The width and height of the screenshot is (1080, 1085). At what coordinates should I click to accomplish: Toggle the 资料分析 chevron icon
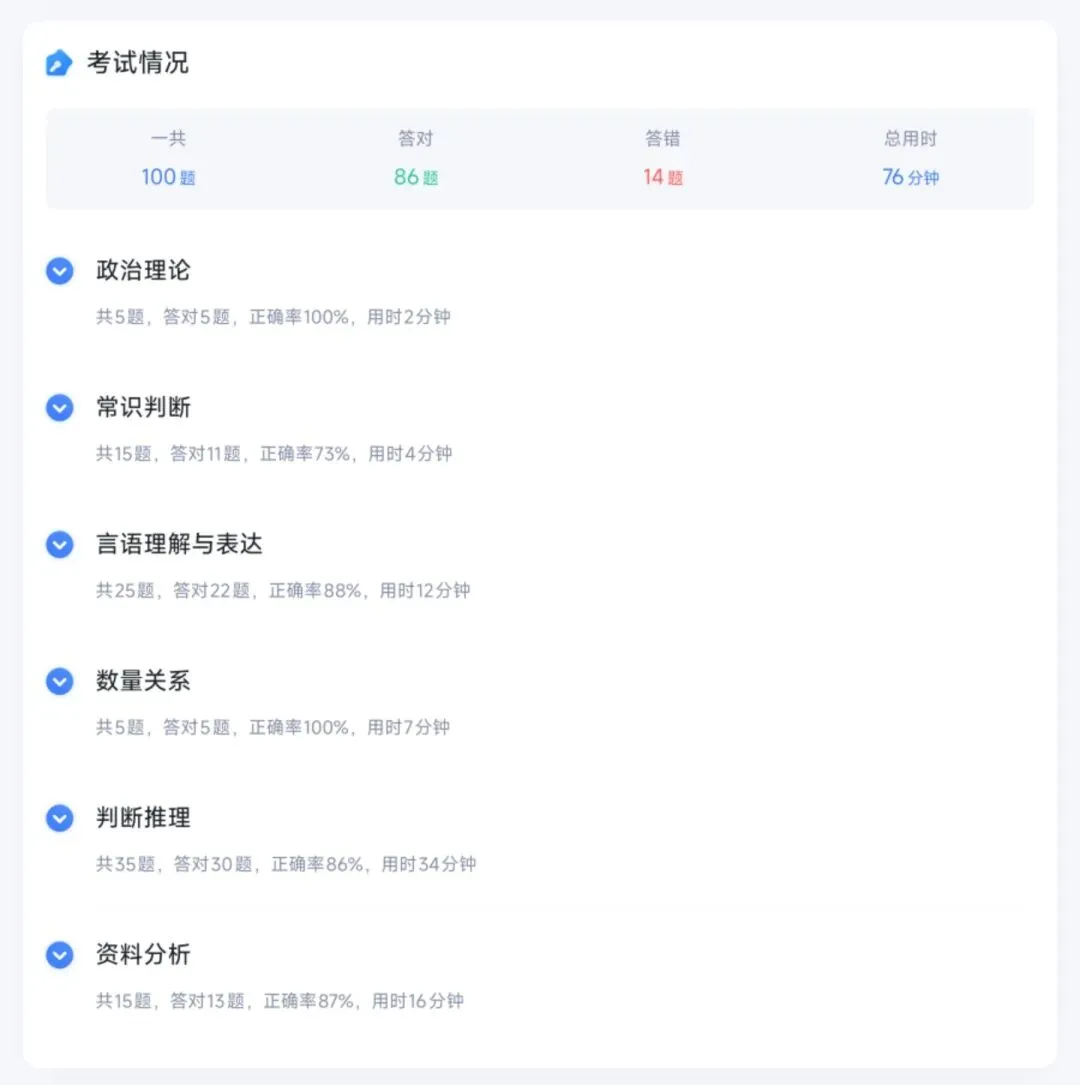tap(60, 956)
